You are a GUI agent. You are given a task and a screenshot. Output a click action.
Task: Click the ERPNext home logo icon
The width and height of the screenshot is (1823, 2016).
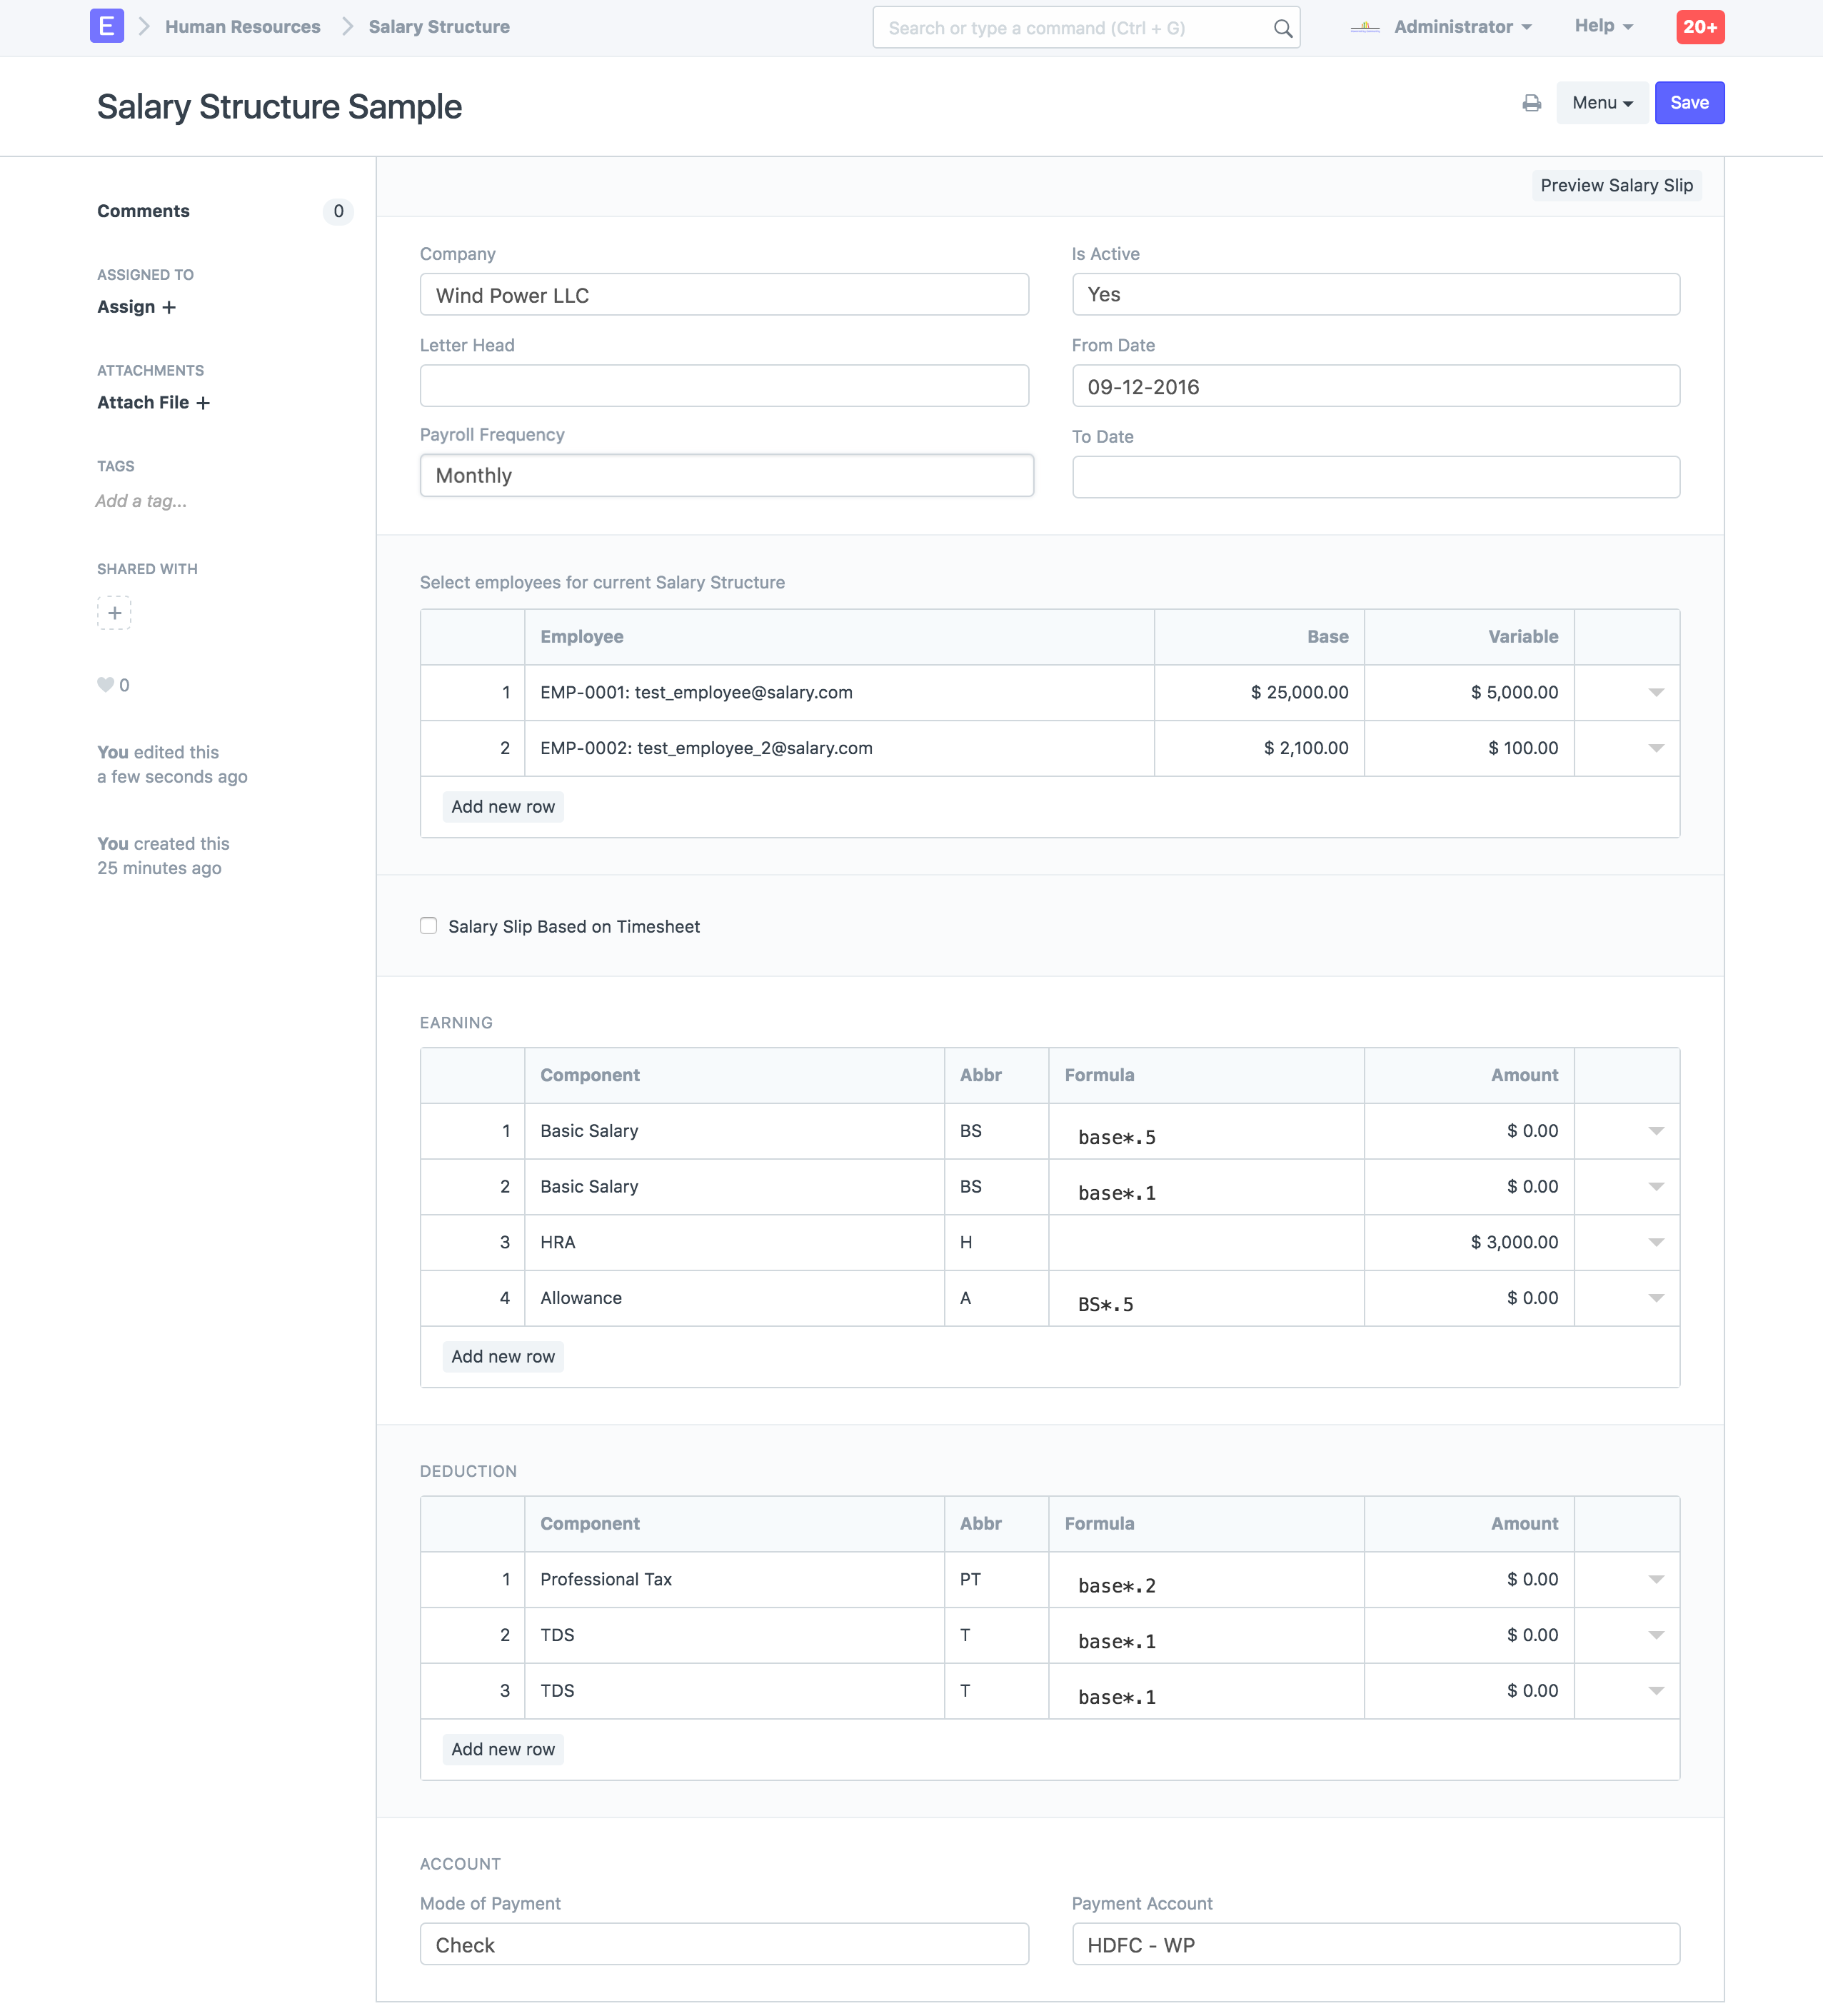click(106, 26)
